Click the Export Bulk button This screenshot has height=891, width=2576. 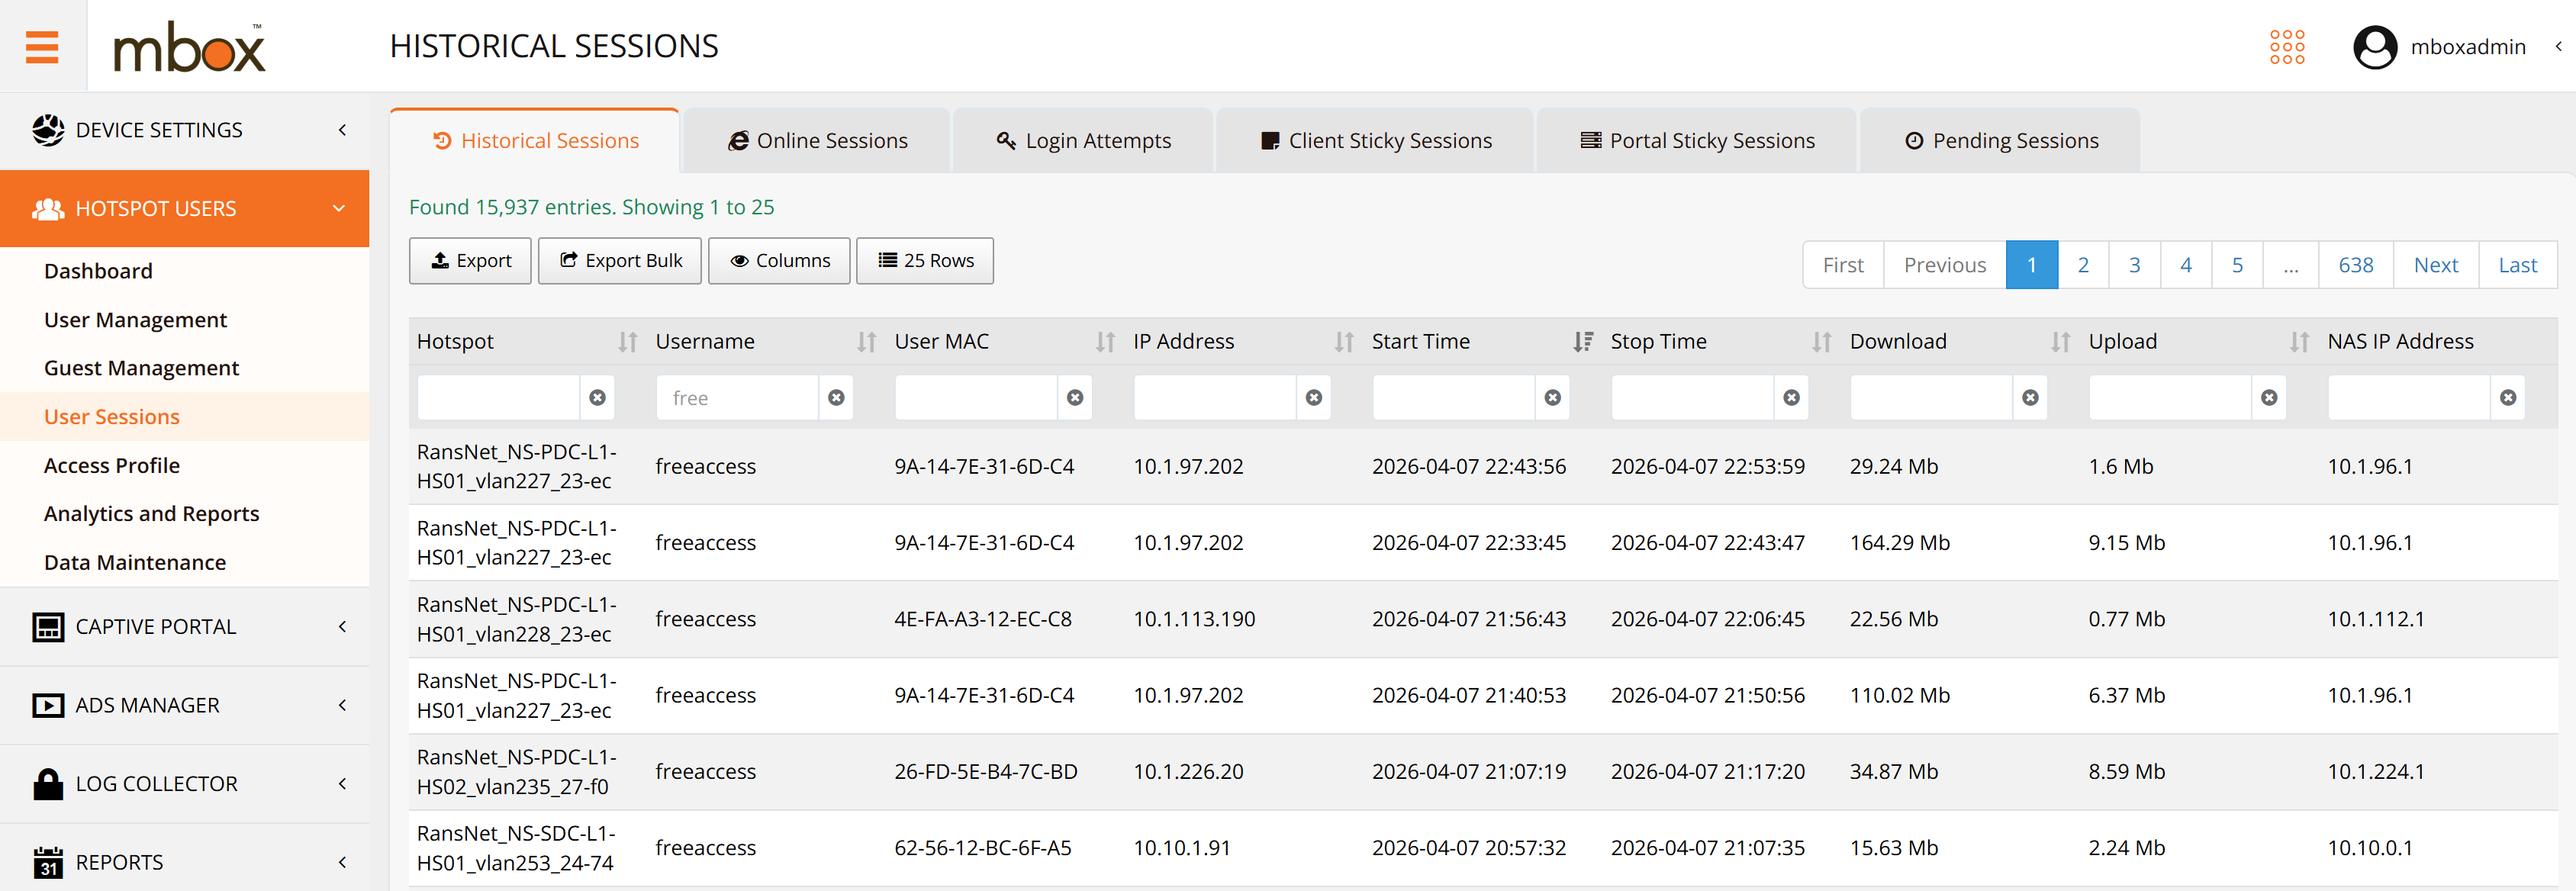point(620,261)
